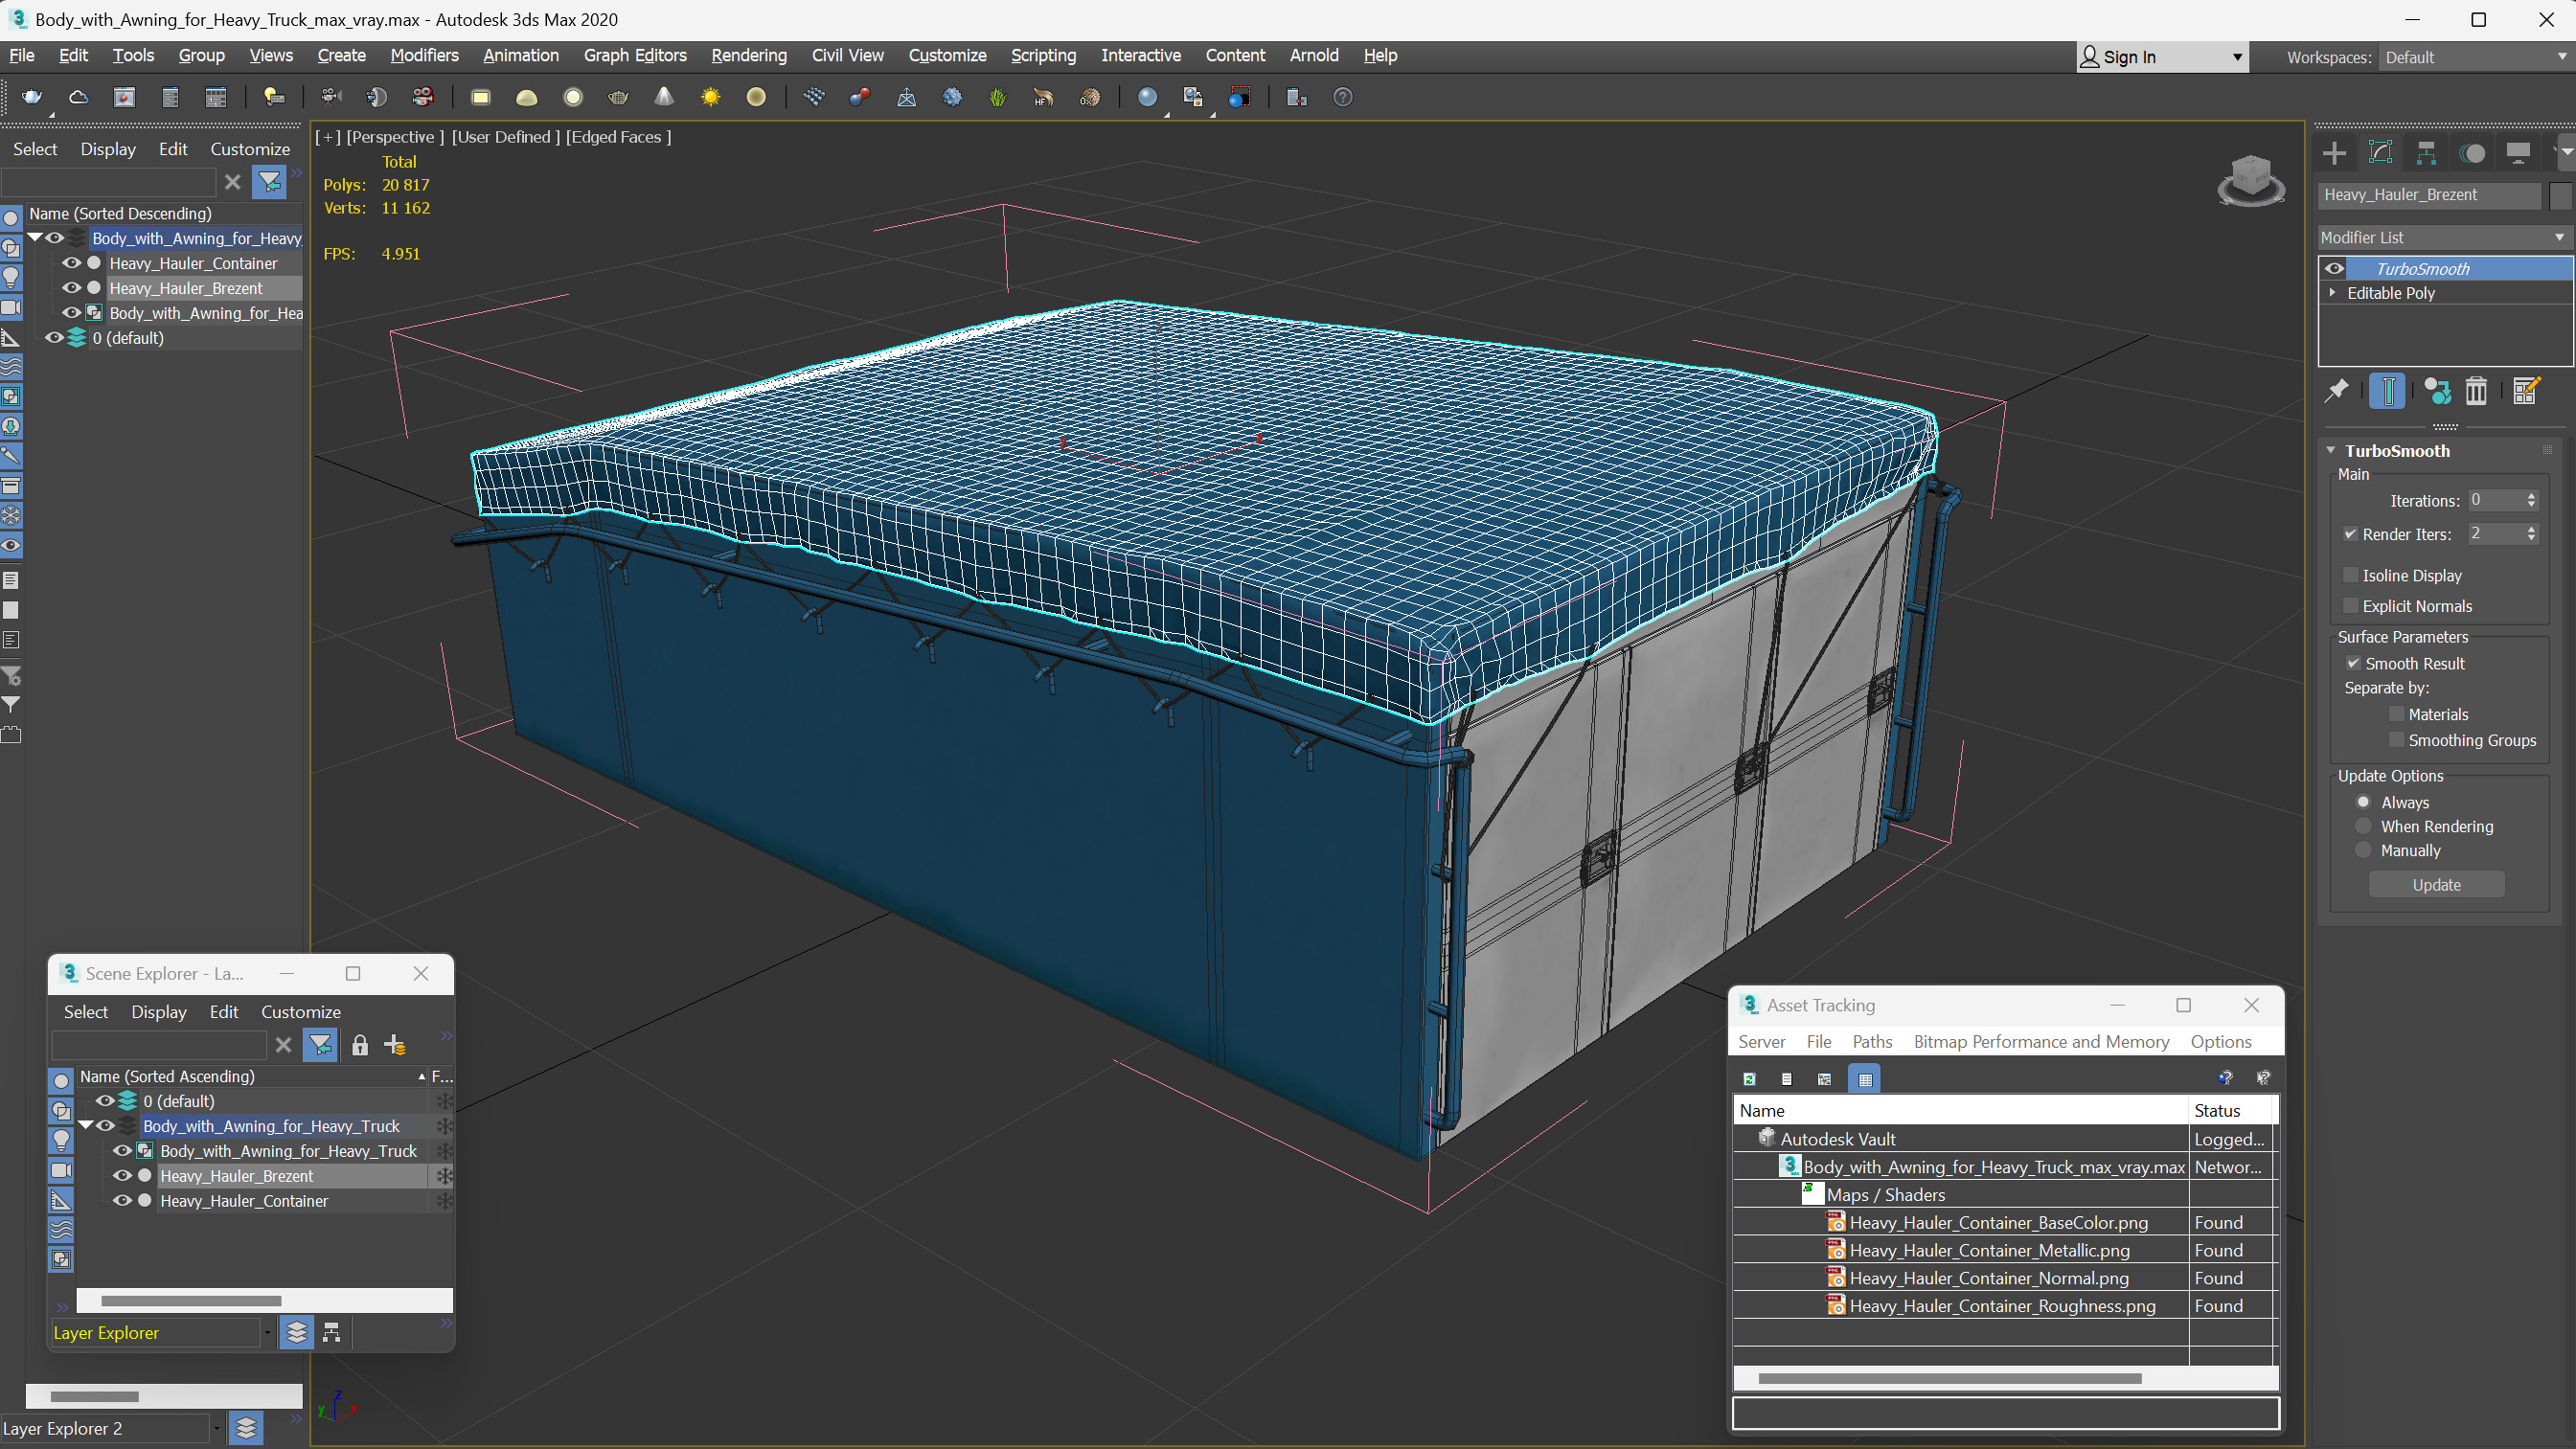Click the teapot render icon in toolbar
Image resolution: width=2576 pixels, height=1449 pixels.
click(32, 97)
